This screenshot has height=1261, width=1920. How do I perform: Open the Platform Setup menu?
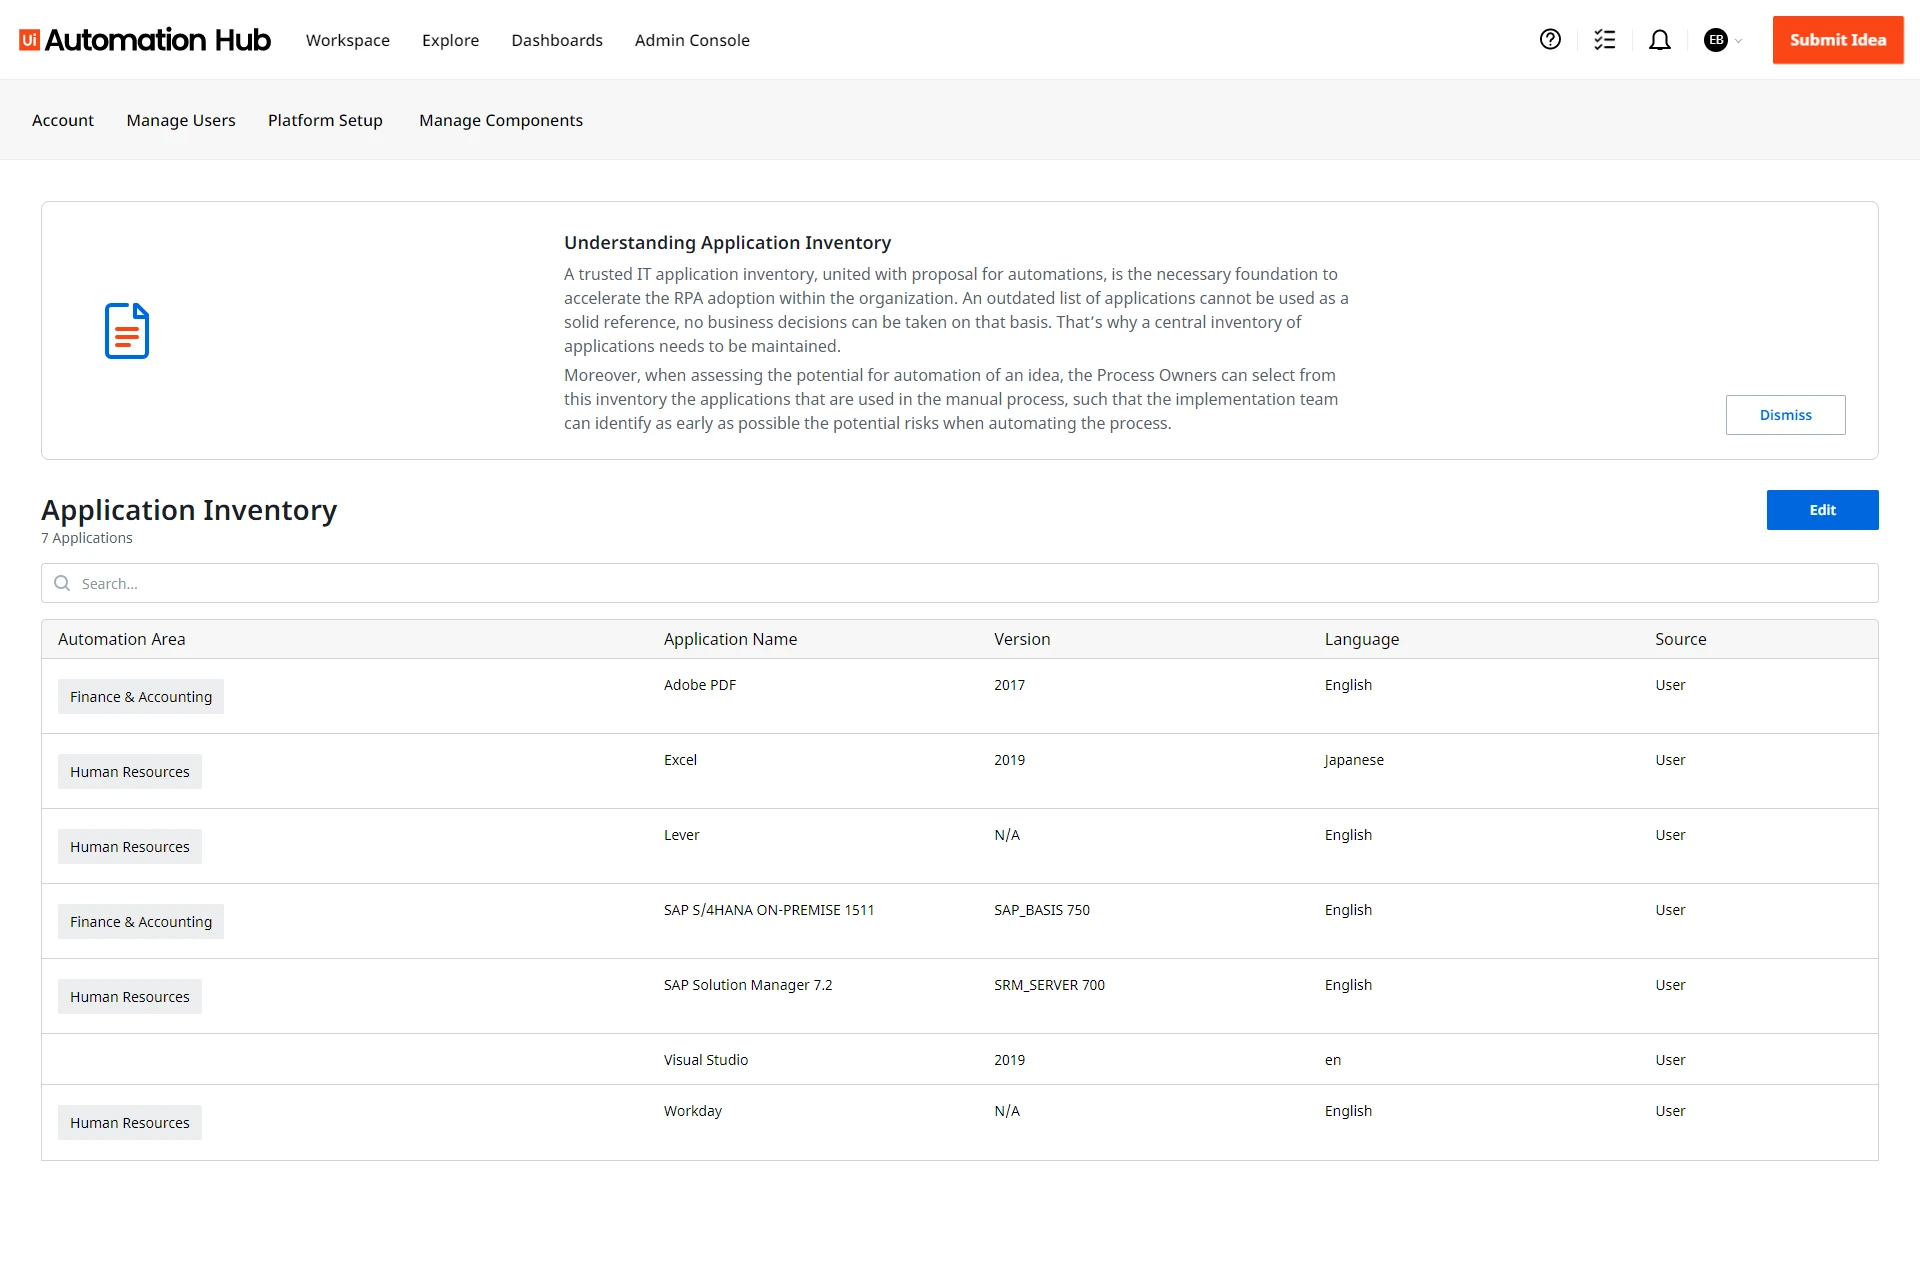click(x=325, y=120)
